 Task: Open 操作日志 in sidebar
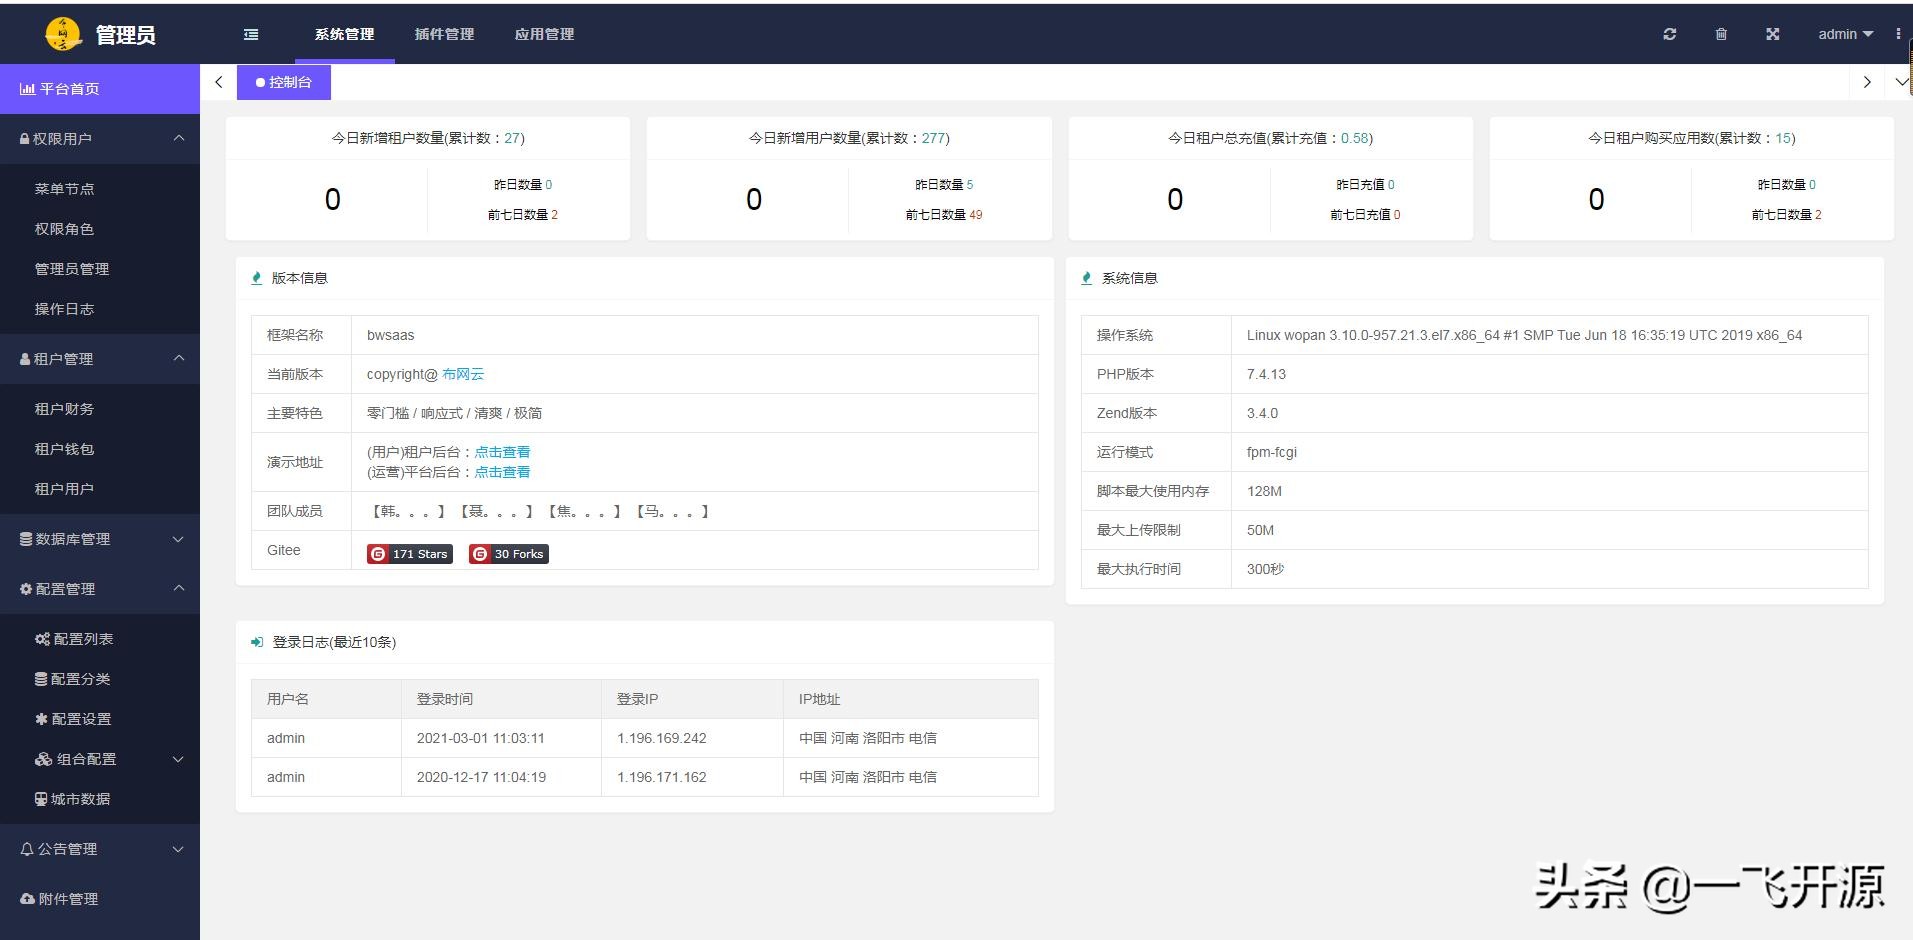(x=64, y=309)
